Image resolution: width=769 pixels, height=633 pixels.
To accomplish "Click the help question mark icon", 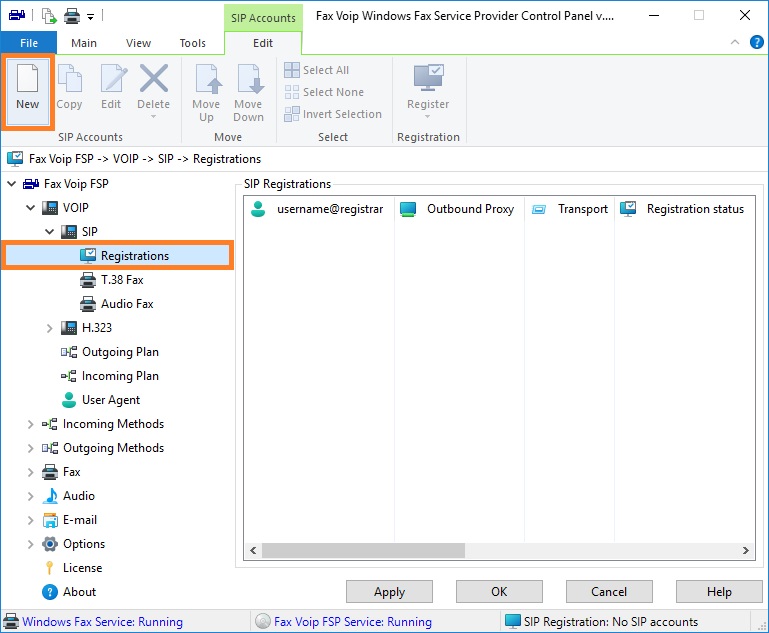I will coord(757,43).
